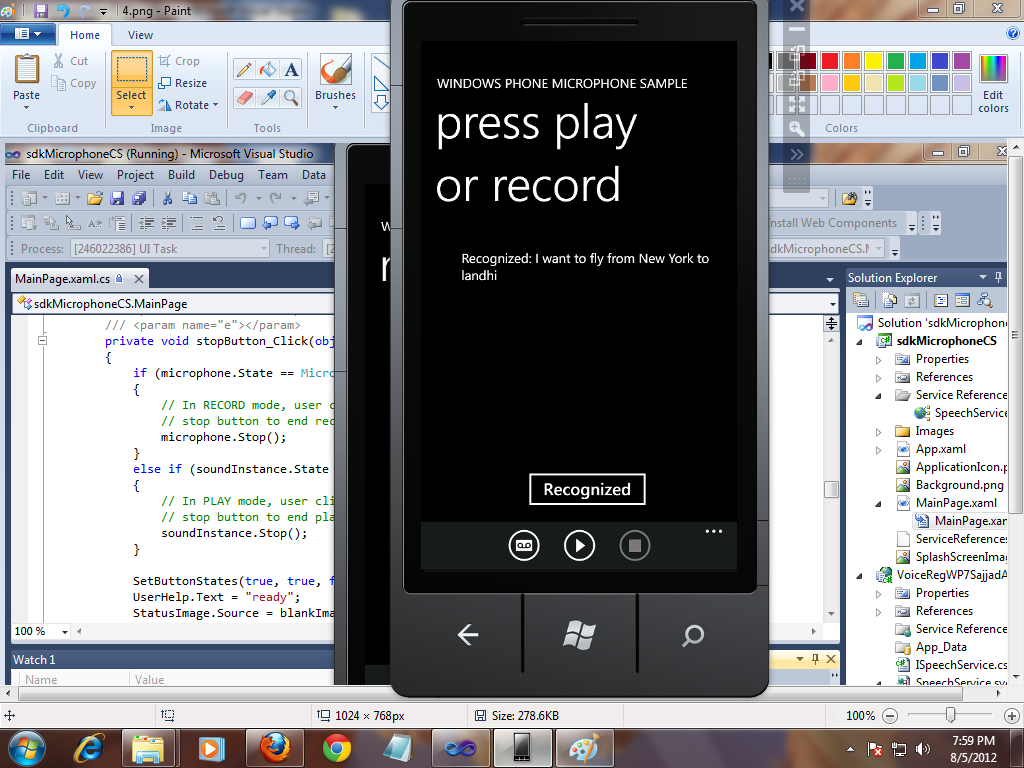1024x768 pixels.
Task: Open Edit colors in Paint
Action: pos(993,84)
